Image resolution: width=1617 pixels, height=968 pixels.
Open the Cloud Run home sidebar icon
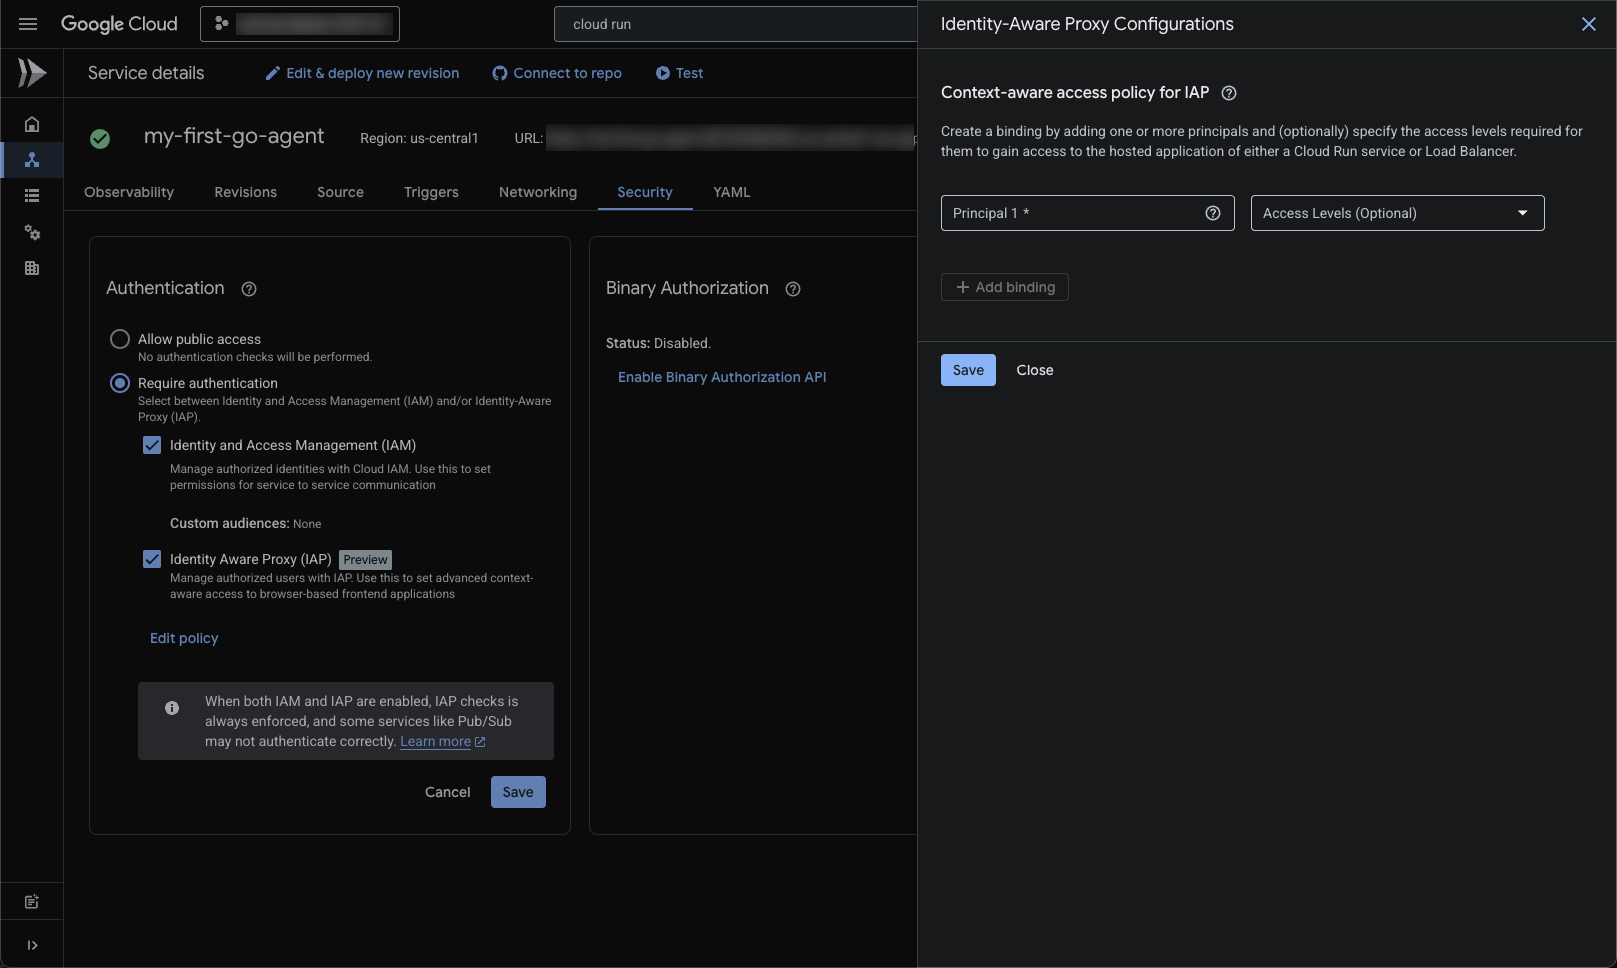tap(31, 123)
